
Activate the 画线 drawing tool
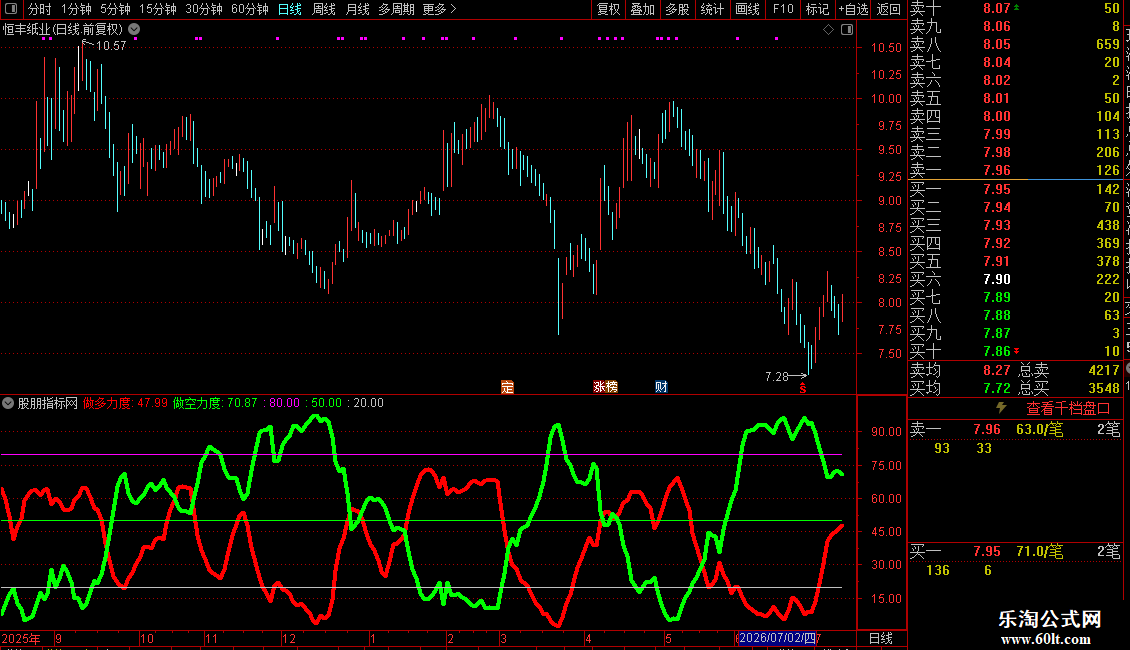pyautogui.click(x=747, y=9)
